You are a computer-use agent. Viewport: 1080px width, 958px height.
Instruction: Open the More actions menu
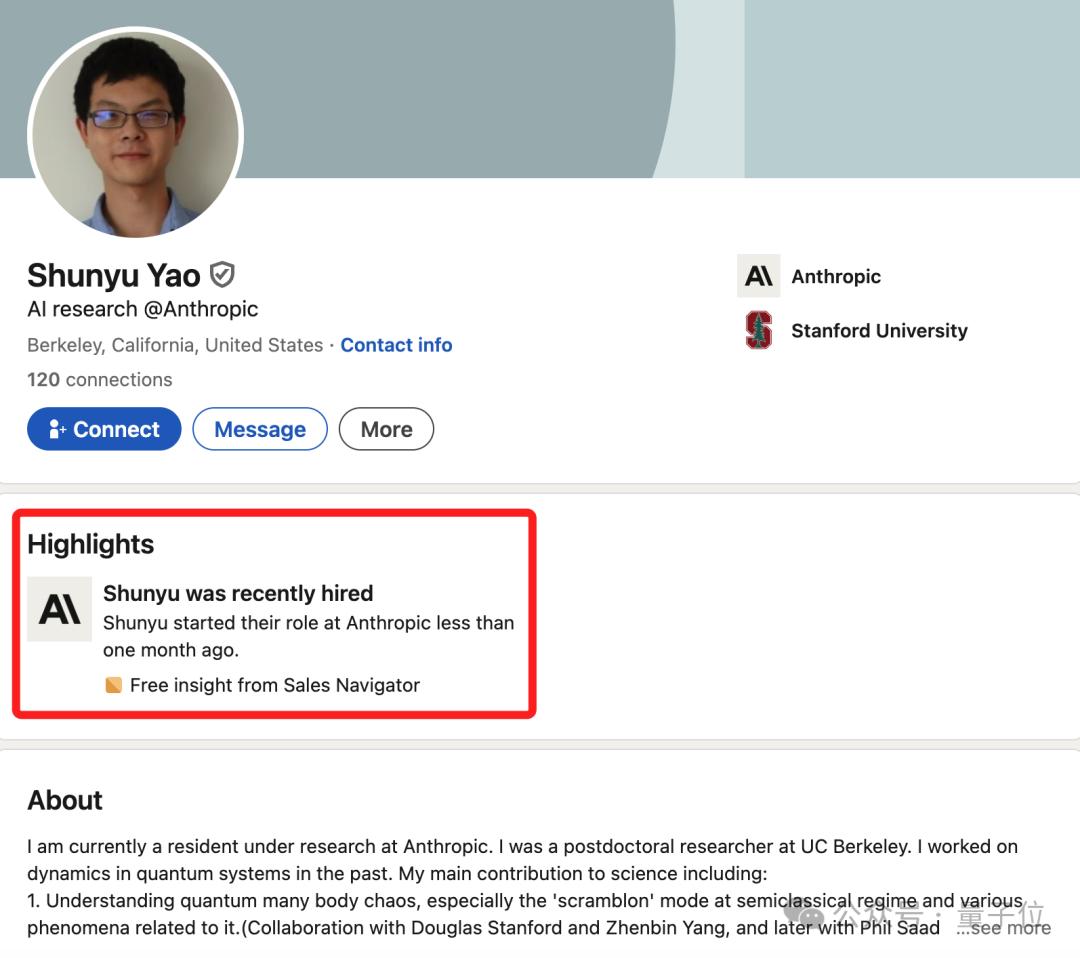[386, 429]
